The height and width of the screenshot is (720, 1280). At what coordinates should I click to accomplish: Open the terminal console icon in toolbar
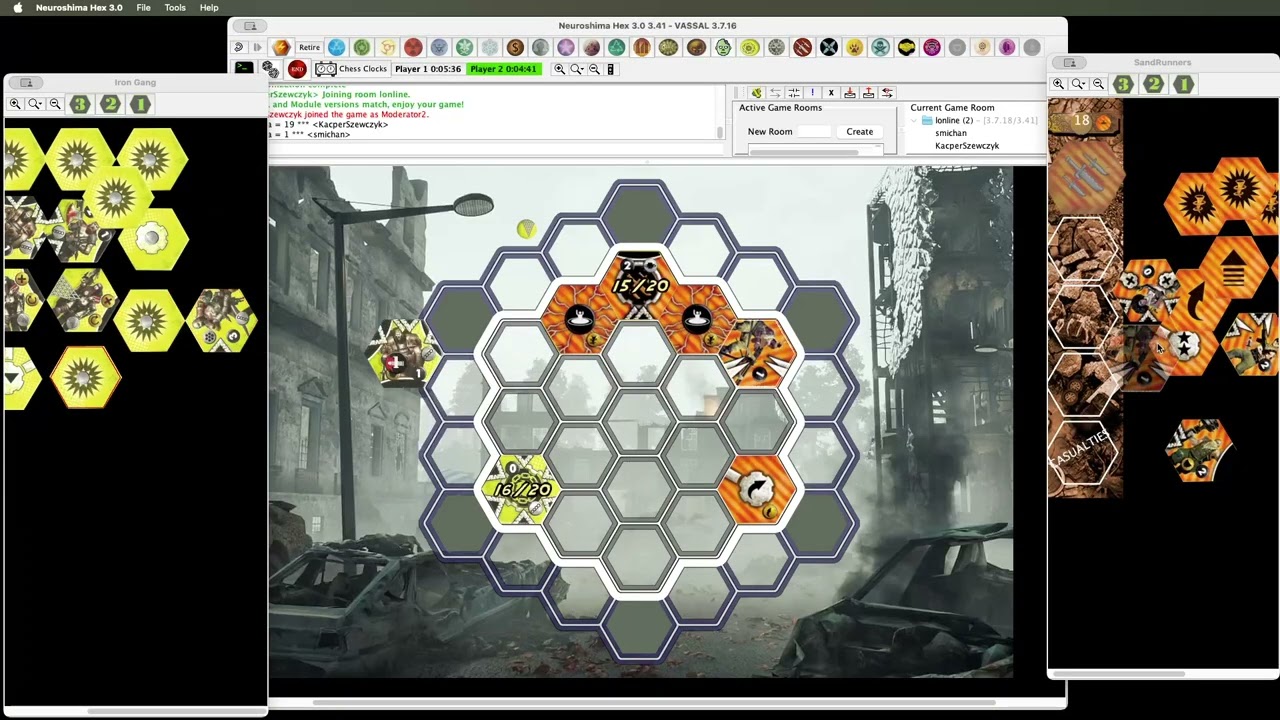243,68
